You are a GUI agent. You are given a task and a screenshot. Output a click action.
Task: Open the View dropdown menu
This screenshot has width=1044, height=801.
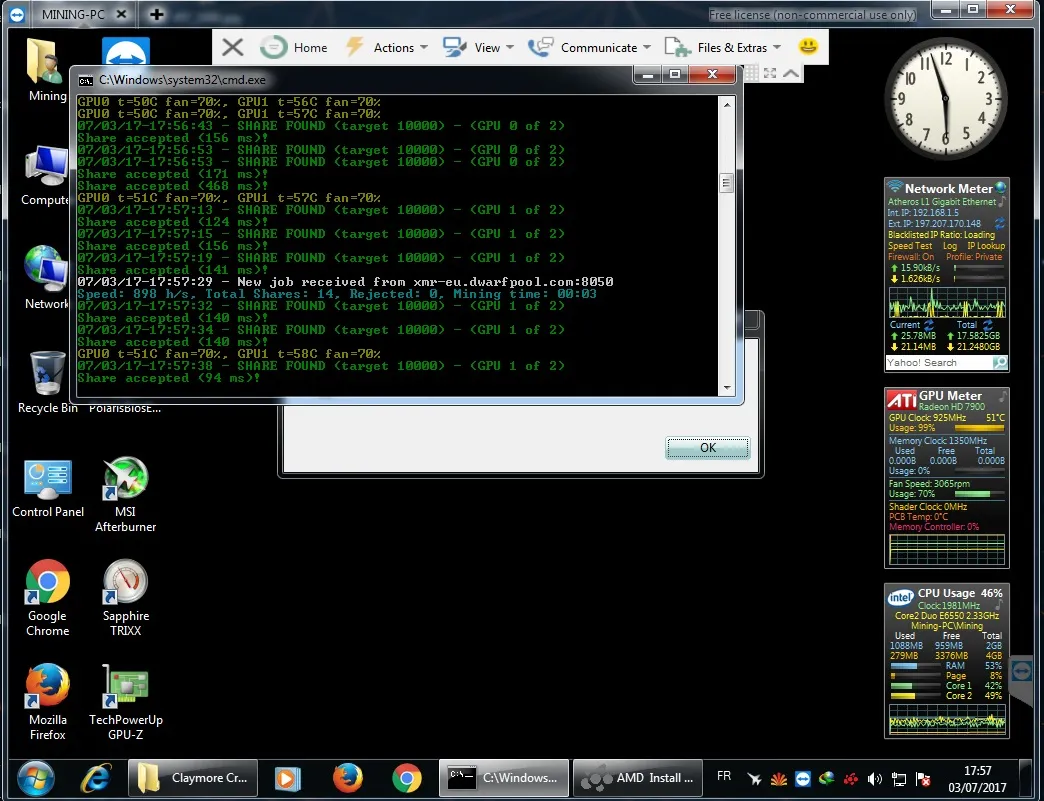click(x=478, y=47)
